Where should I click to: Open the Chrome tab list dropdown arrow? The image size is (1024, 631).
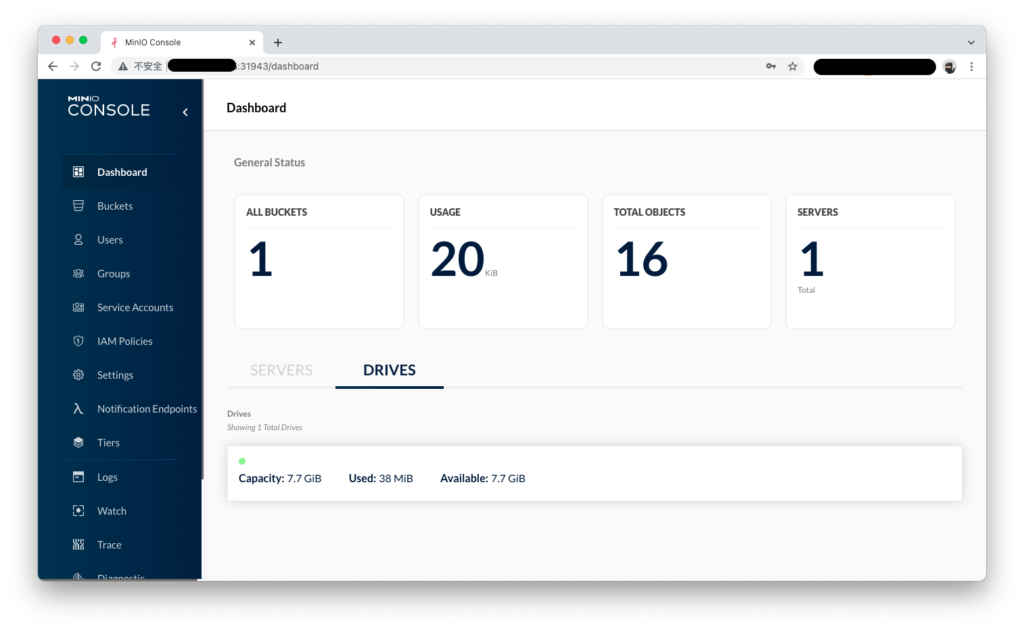point(970,42)
